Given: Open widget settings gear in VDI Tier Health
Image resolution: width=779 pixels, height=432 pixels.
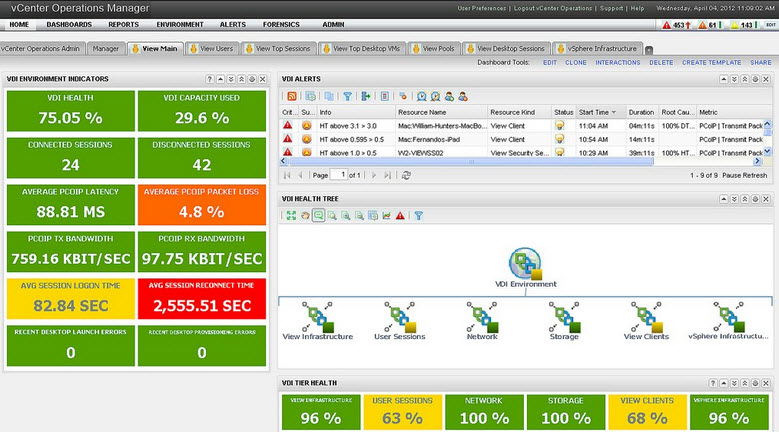Looking at the screenshot, I should tap(755, 383).
